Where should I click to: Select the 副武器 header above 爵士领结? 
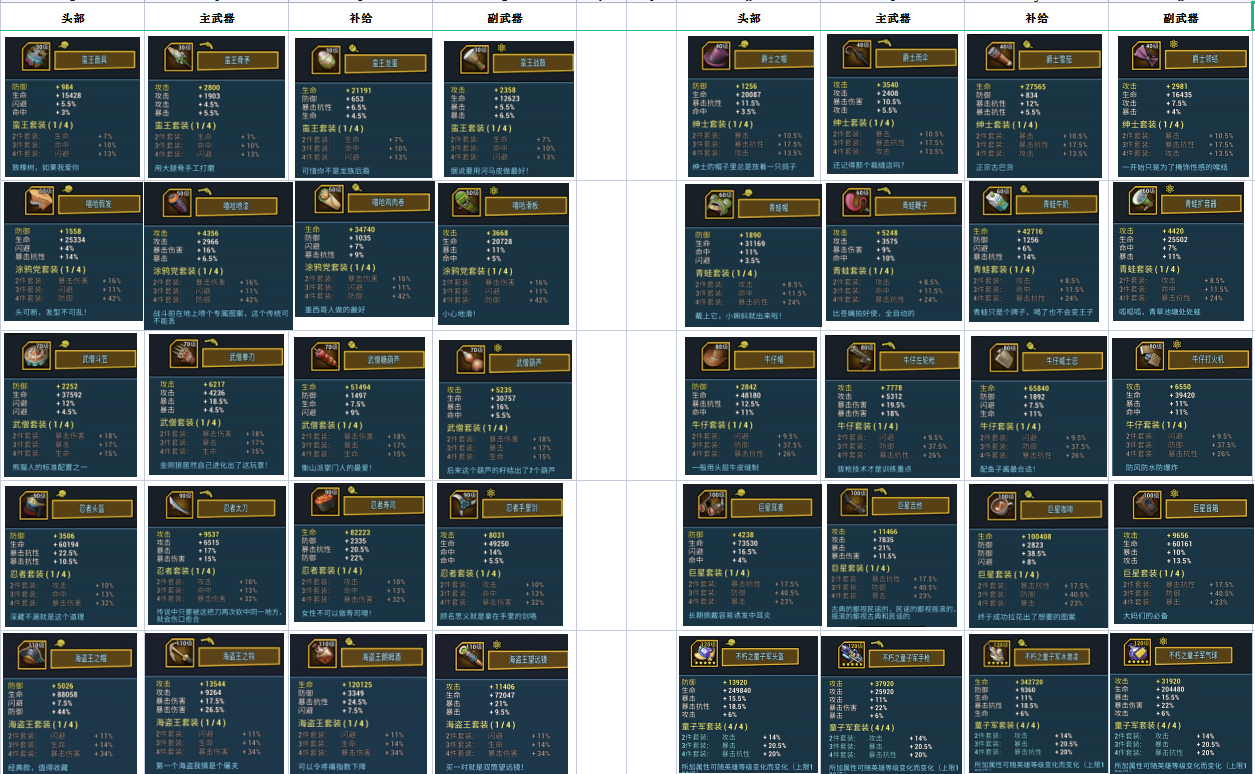tap(1180, 19)
